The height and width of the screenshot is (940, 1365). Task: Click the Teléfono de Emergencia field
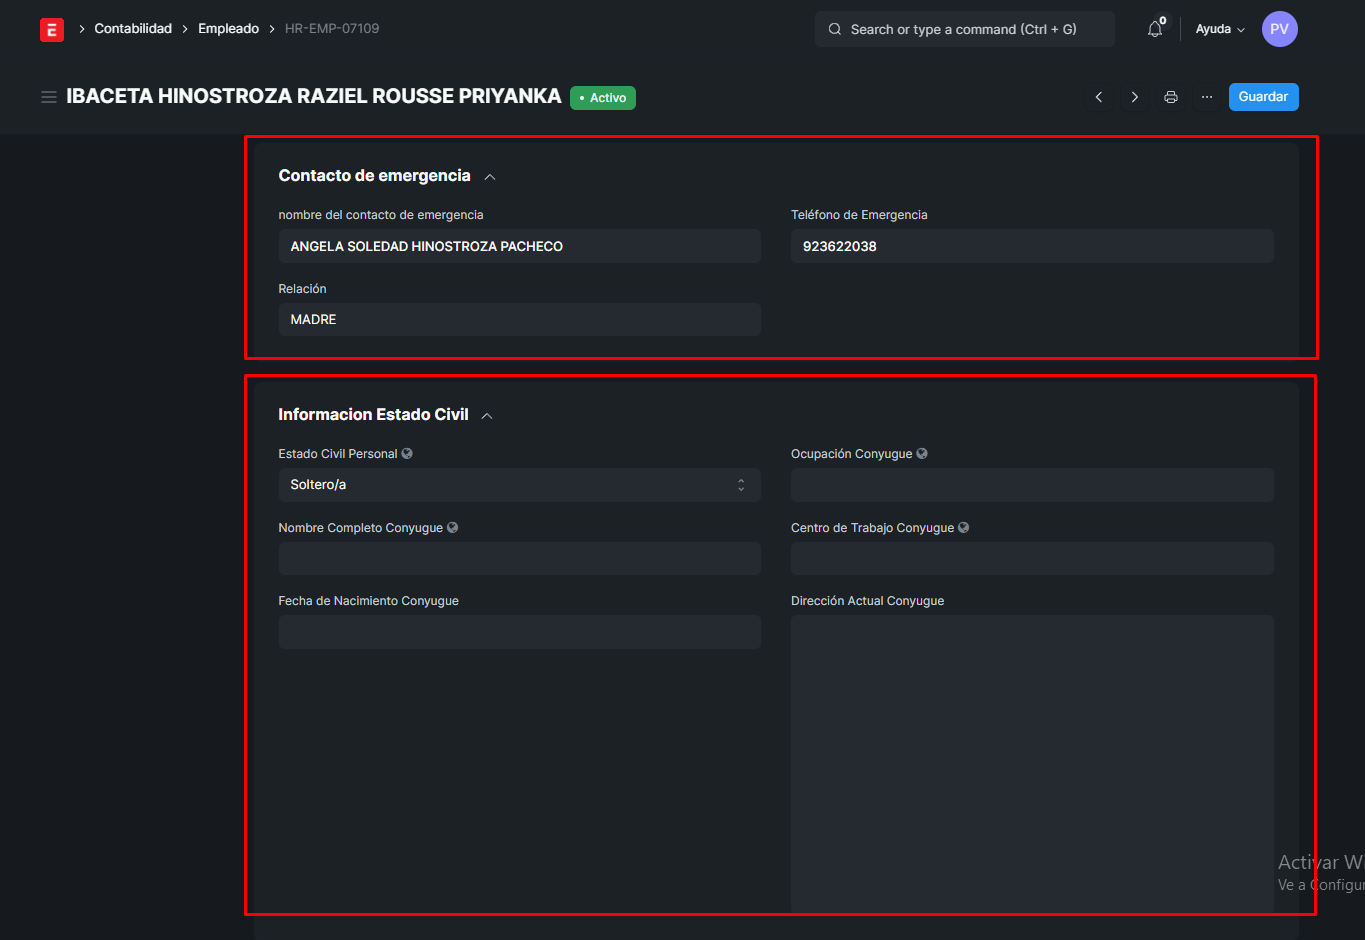(x=1031, y=246)
